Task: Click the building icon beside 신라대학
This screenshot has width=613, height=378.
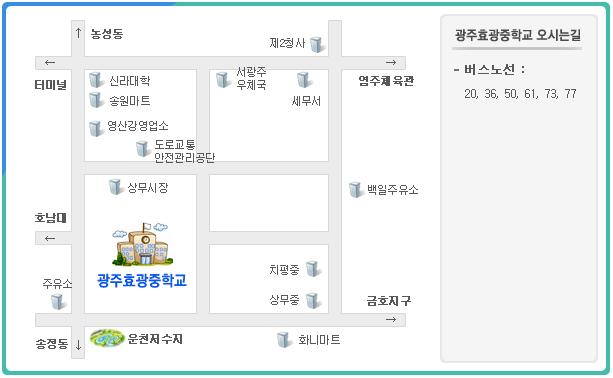Action: coord(96,80)
